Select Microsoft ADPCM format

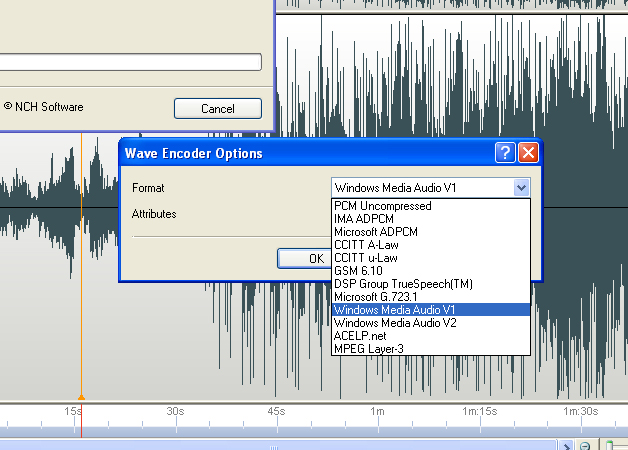pos(431,232)
